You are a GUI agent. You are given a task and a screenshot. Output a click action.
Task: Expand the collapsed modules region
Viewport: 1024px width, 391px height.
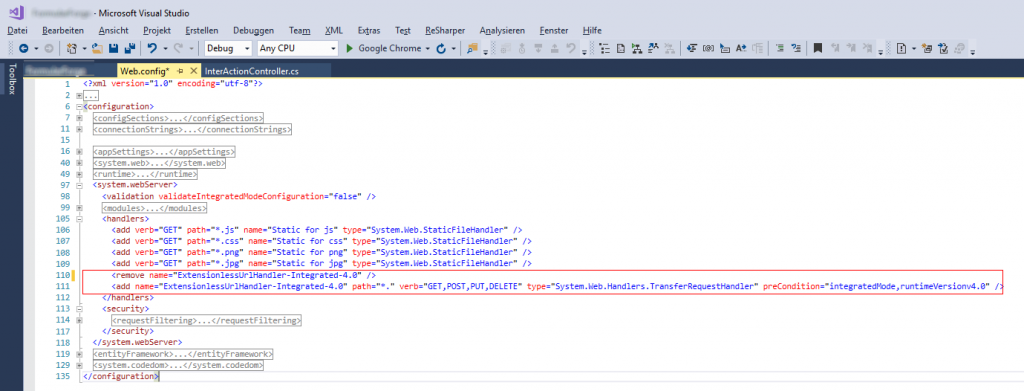coord(80,208)
